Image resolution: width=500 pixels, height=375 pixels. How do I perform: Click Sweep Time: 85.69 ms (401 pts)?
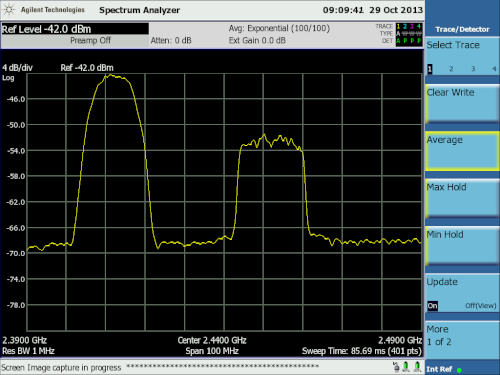tap(362, 351)
